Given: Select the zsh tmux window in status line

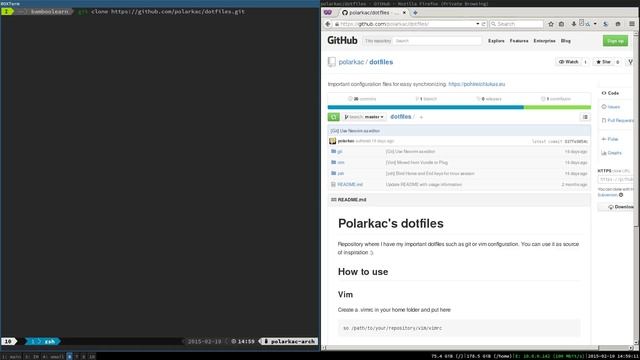Looking at the screenshot, I should tap(43, 341).
